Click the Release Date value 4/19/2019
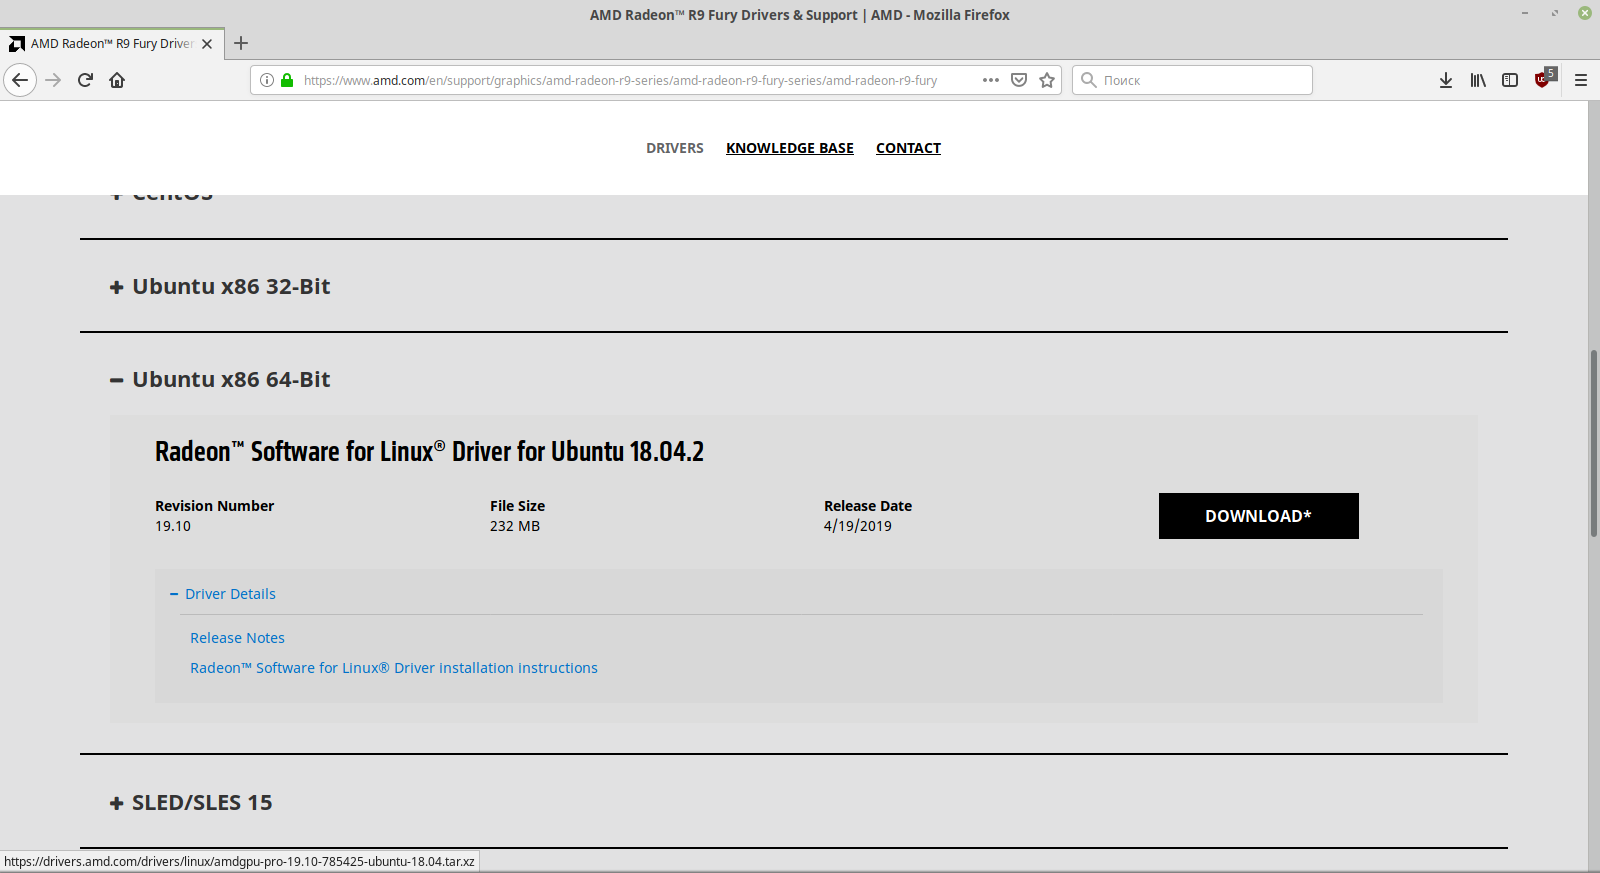 click(x=858, y=526)
